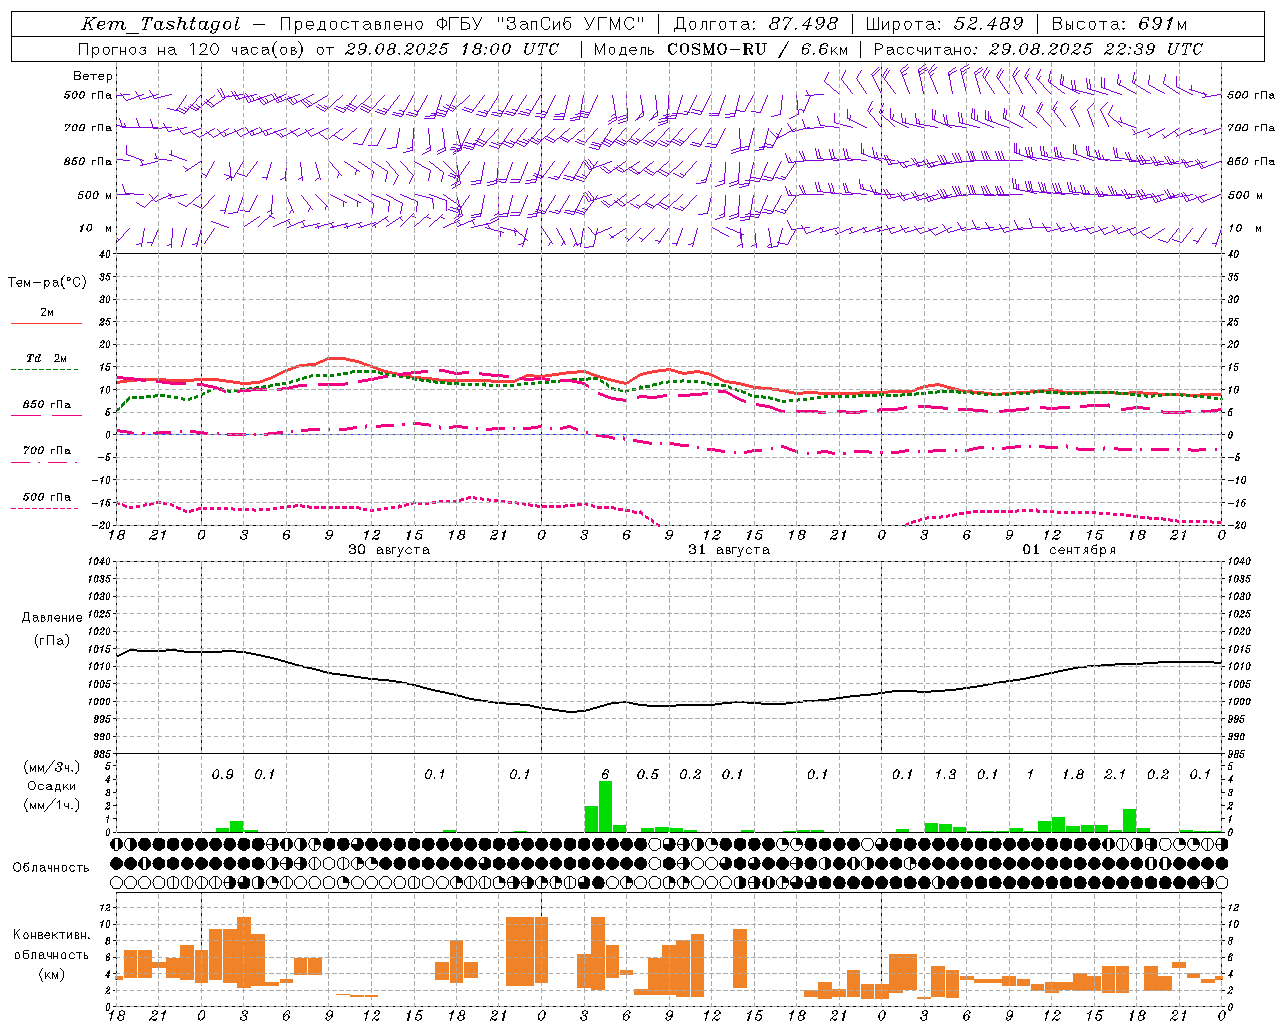Click the precipitation value '1.3'
The width and height of the screenshot is (1280, 1024).
945,775
